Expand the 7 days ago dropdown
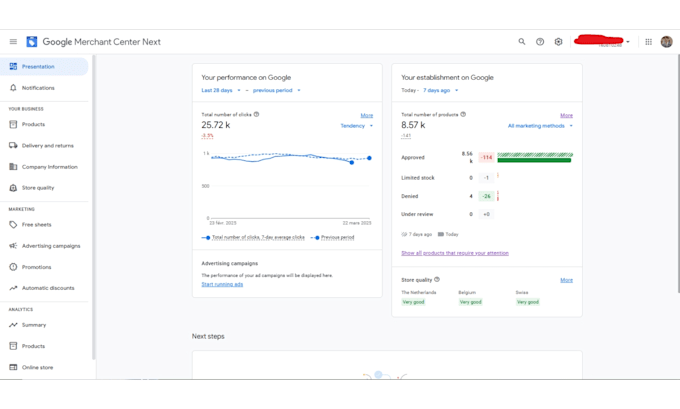The width and height of the screenshot is (680, 409). (441, 90)
